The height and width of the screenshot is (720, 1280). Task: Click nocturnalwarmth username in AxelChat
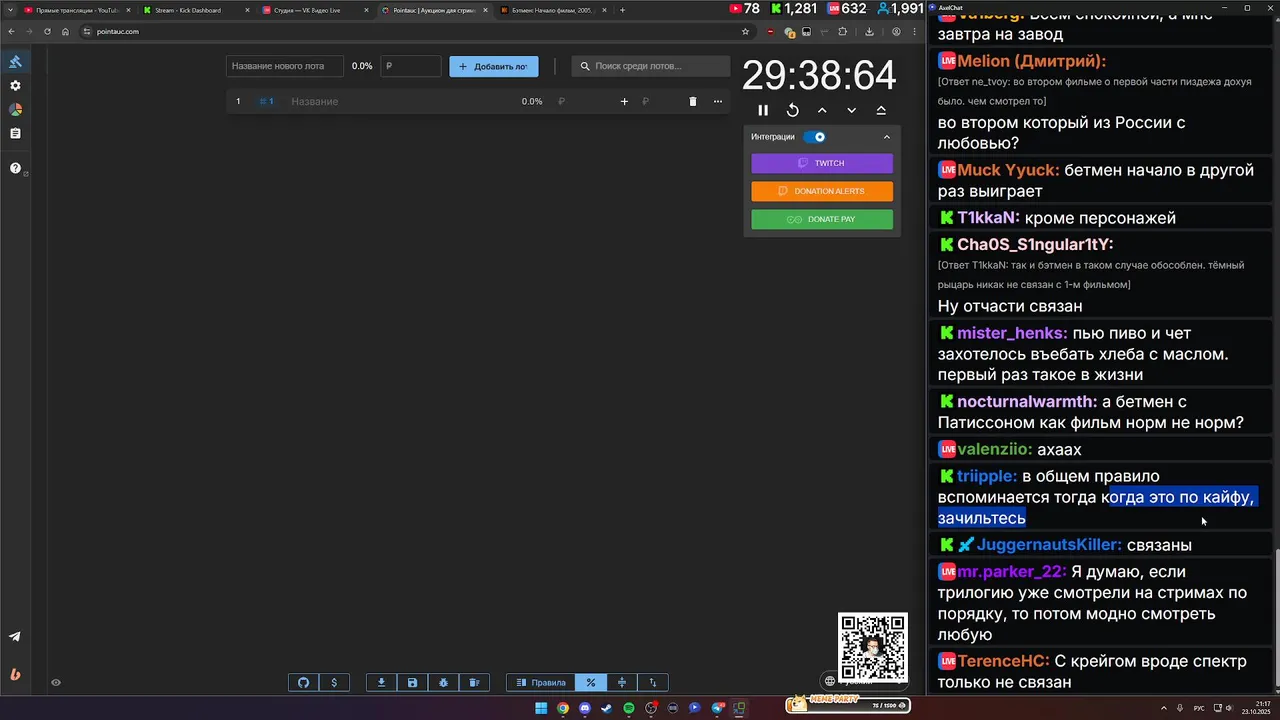1027,402
